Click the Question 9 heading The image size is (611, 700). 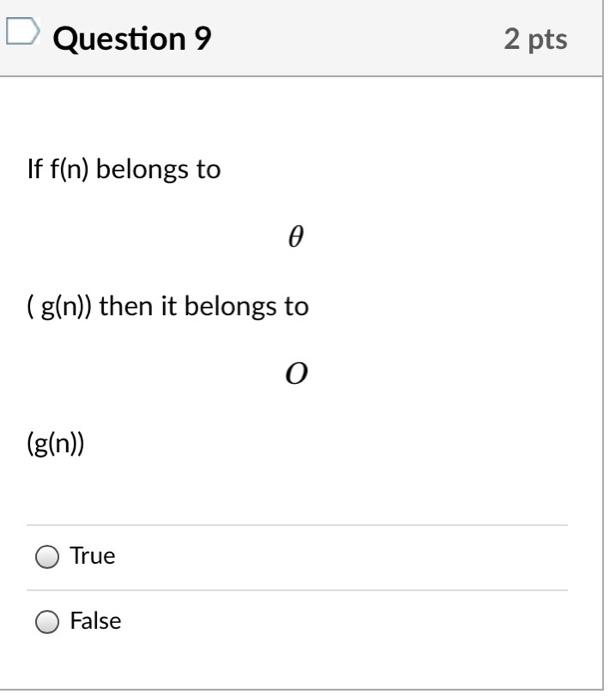pos(132,38)
